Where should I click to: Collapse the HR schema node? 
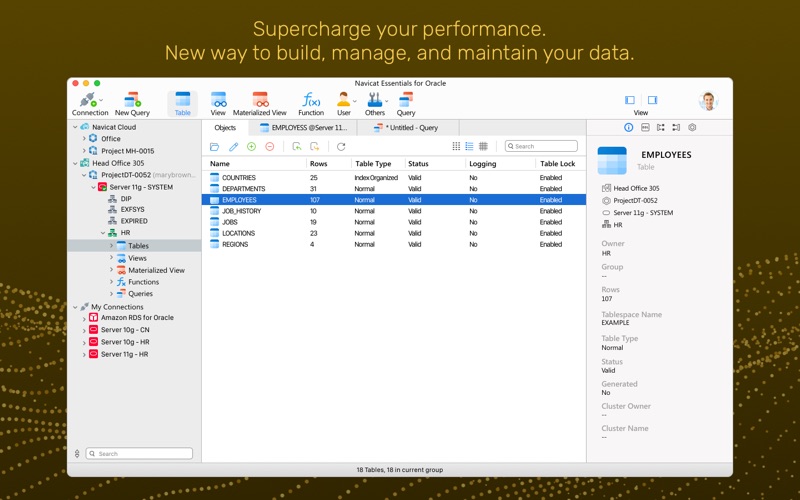click(x=103, y=233)
